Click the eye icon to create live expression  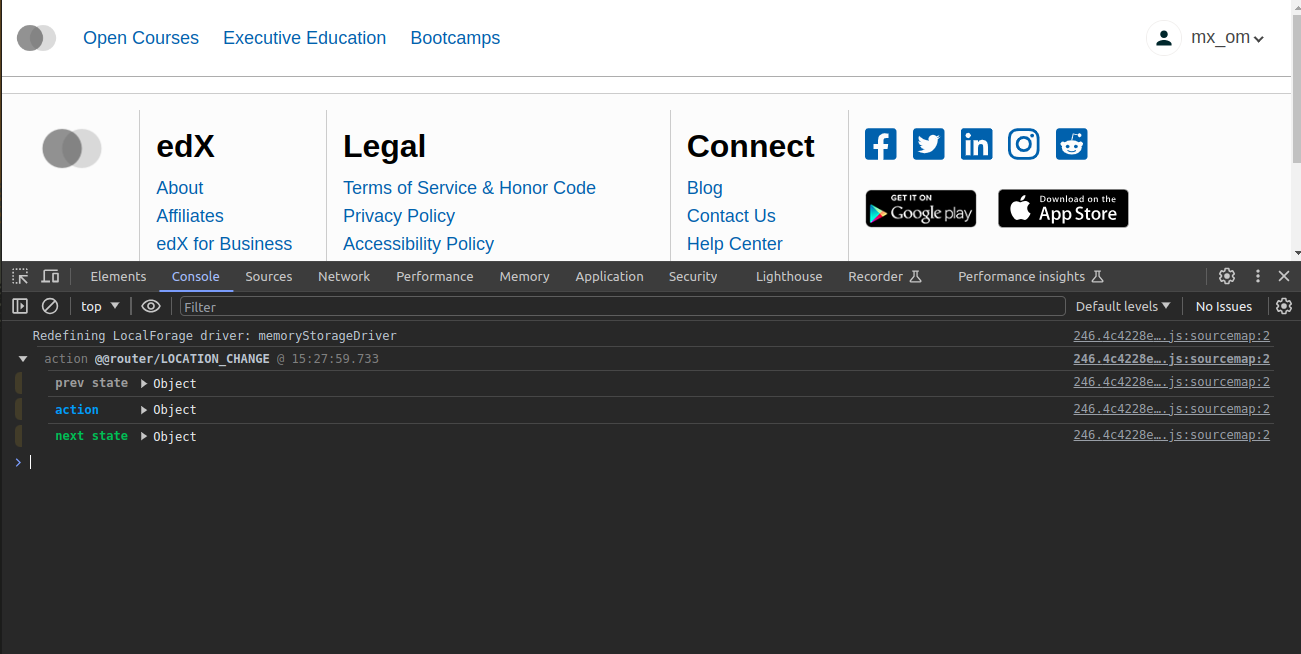[x=151, y=306]
